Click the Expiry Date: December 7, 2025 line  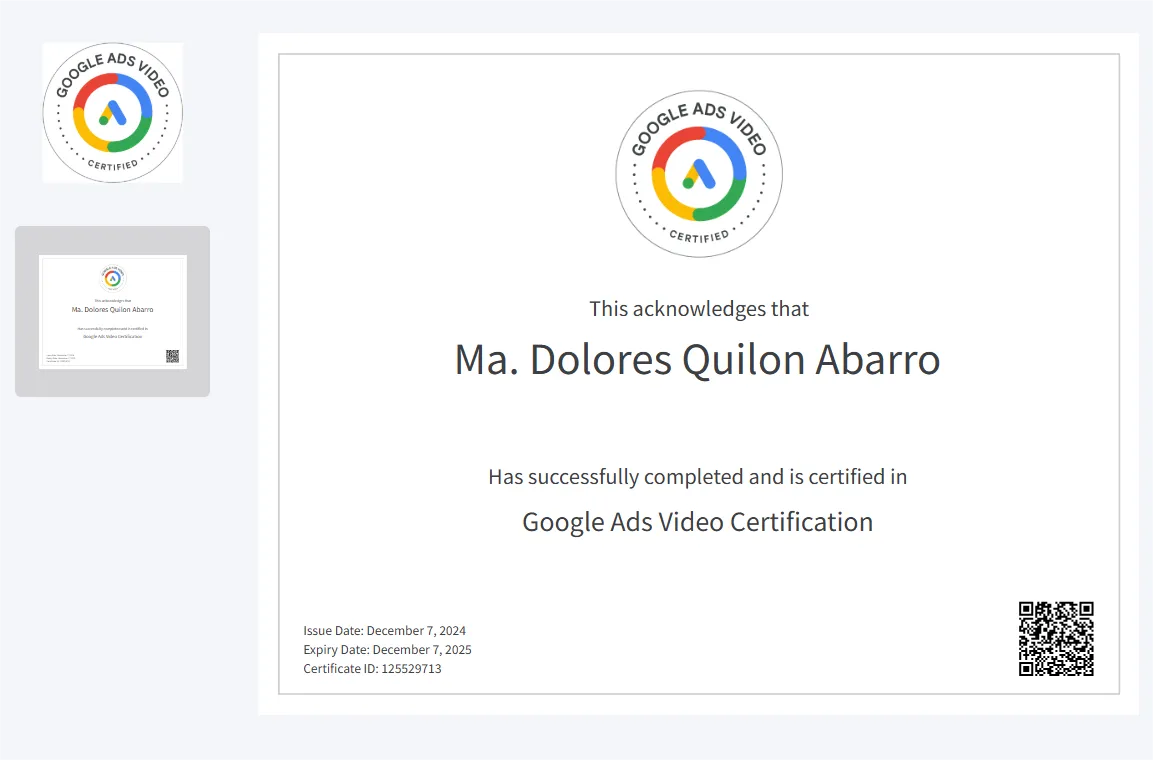click(388, 650)
